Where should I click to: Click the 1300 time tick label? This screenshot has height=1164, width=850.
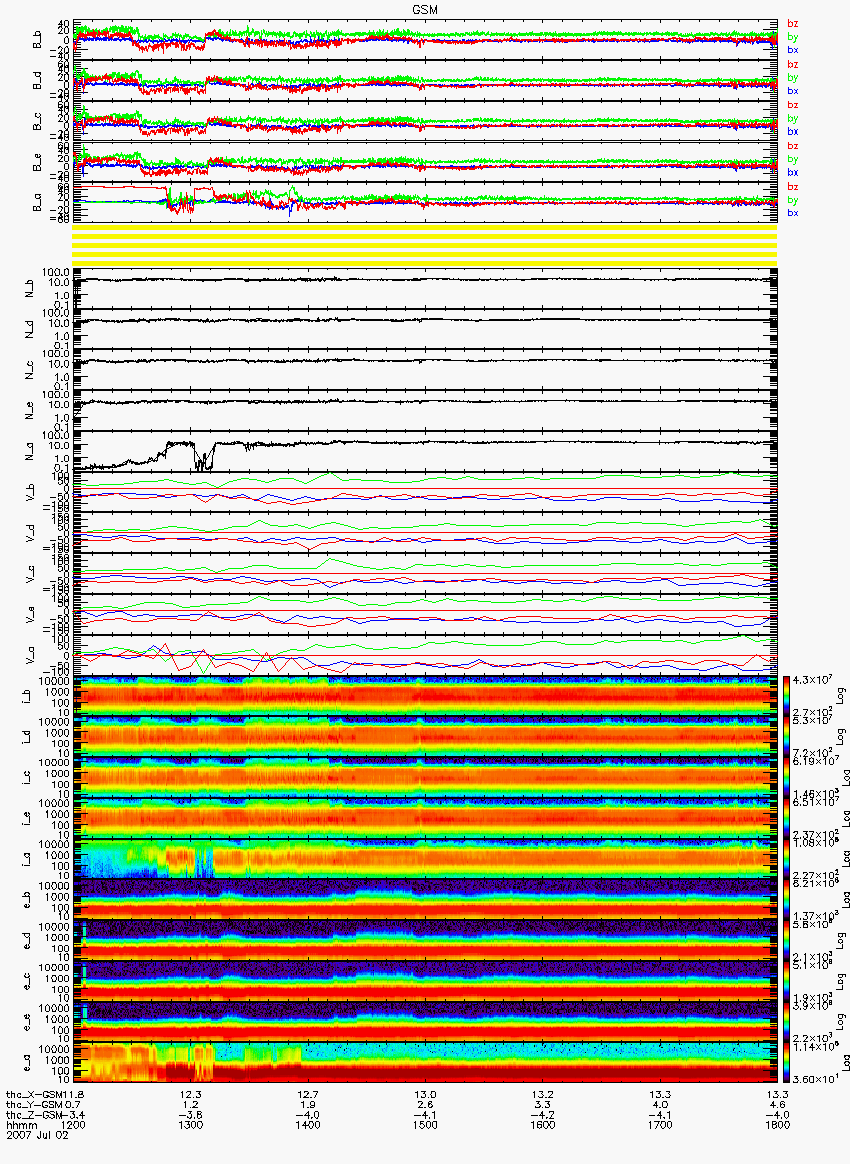point(191,1125)
